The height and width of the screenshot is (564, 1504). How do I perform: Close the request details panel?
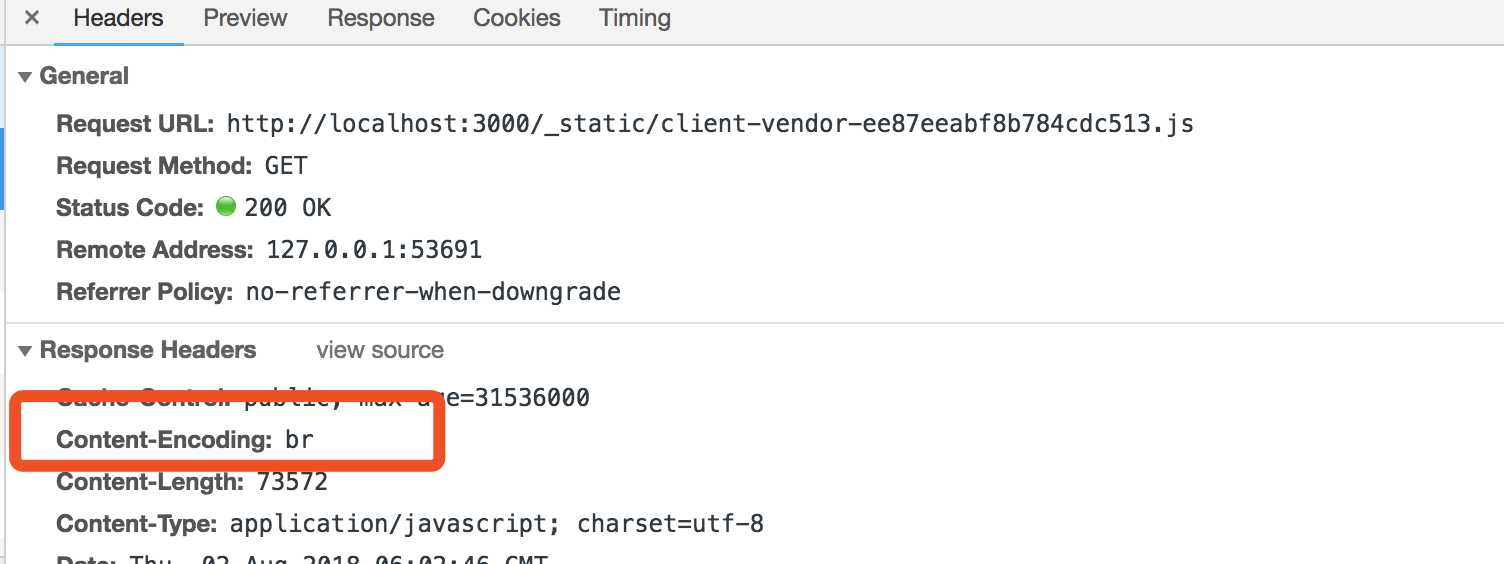point(31,18)
